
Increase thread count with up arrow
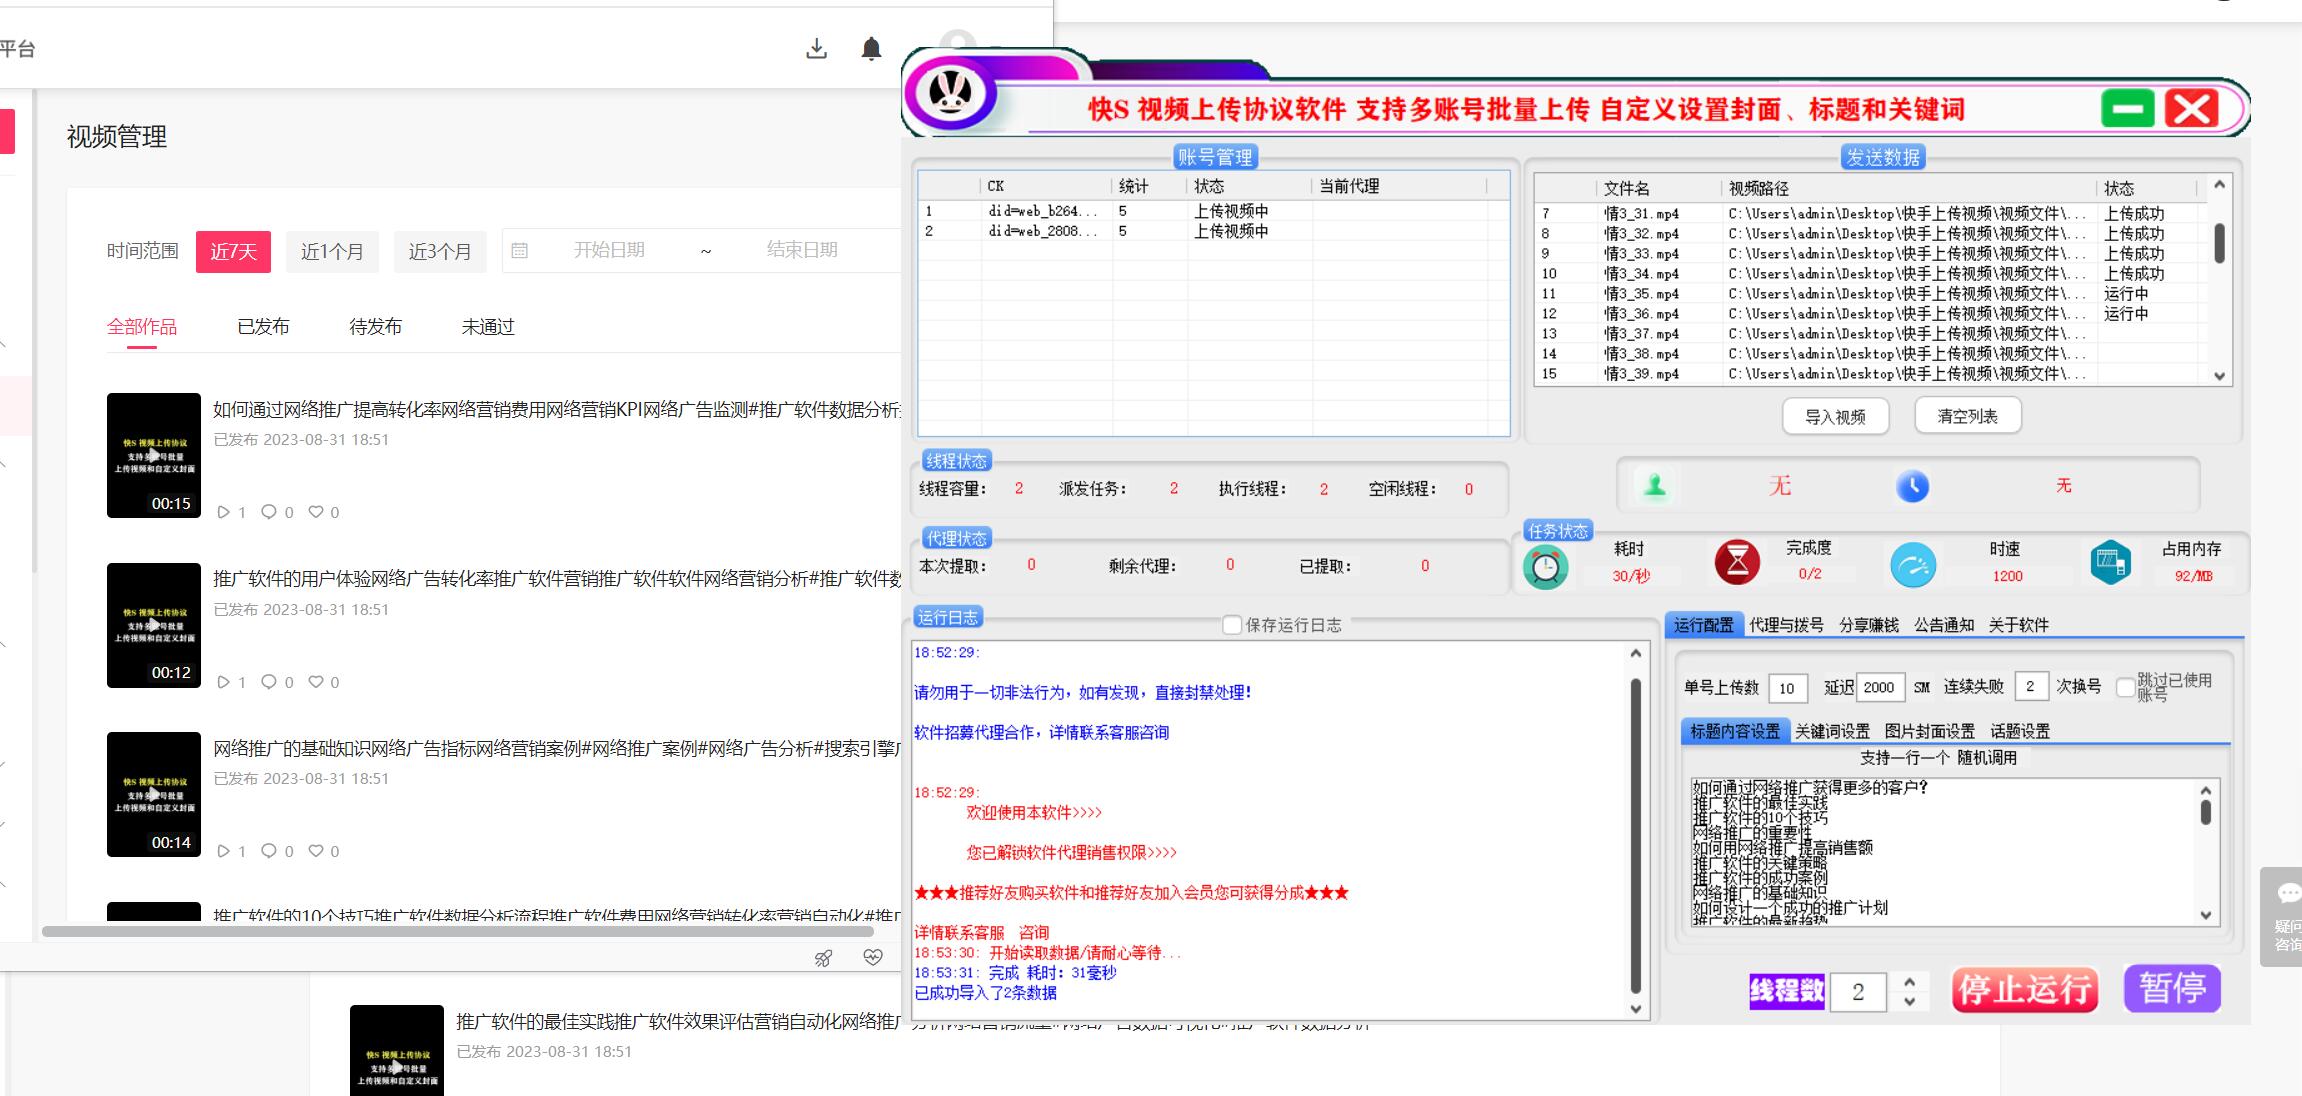tap(1909, 982)
